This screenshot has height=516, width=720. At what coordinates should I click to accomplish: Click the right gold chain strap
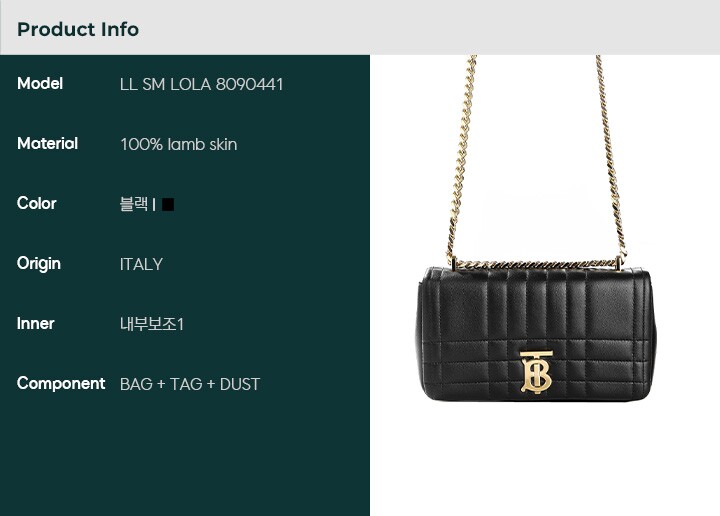611,158
